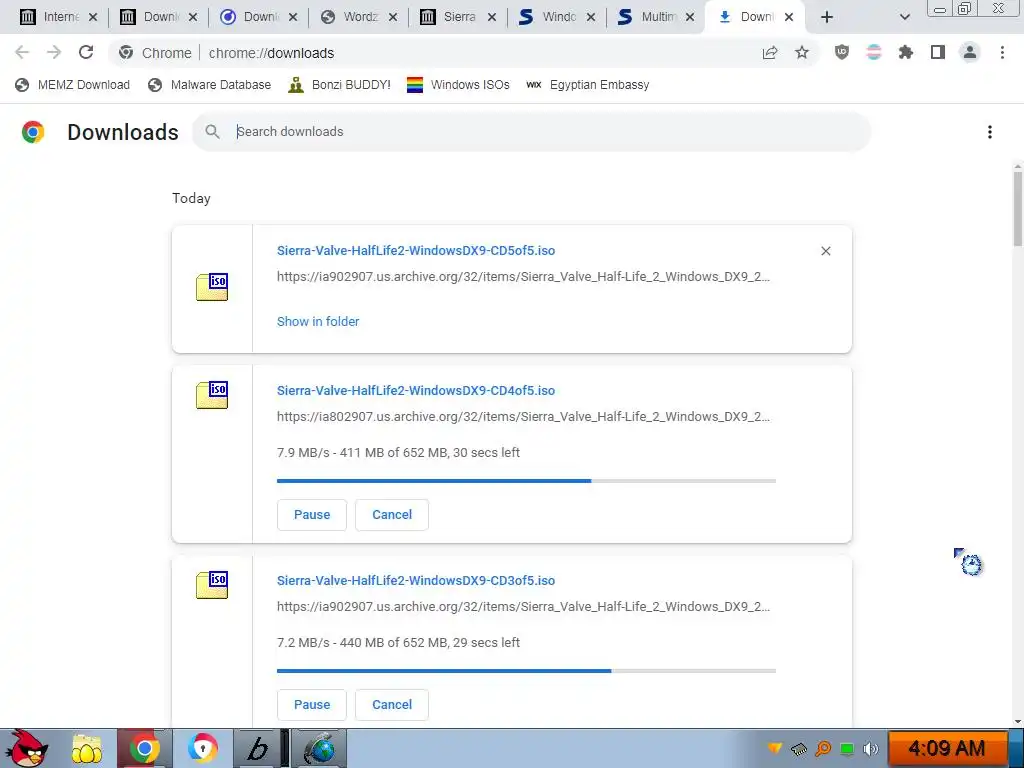Click the CD4of5 download progress bar
Screen dimensions: 1024x768
[x=526, y=481]
